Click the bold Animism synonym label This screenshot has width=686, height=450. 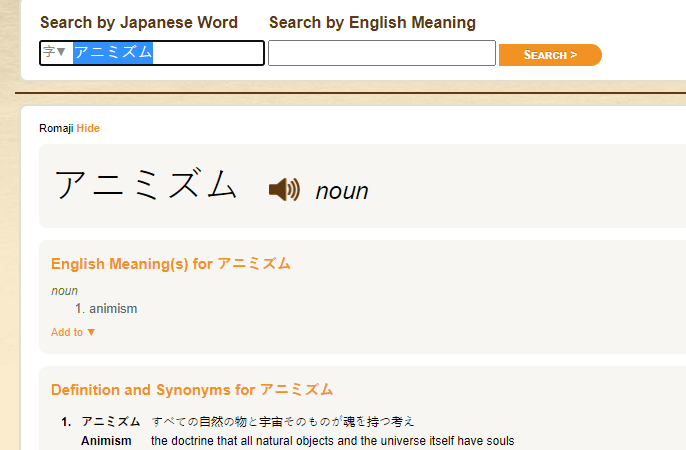tap(106, 441)
